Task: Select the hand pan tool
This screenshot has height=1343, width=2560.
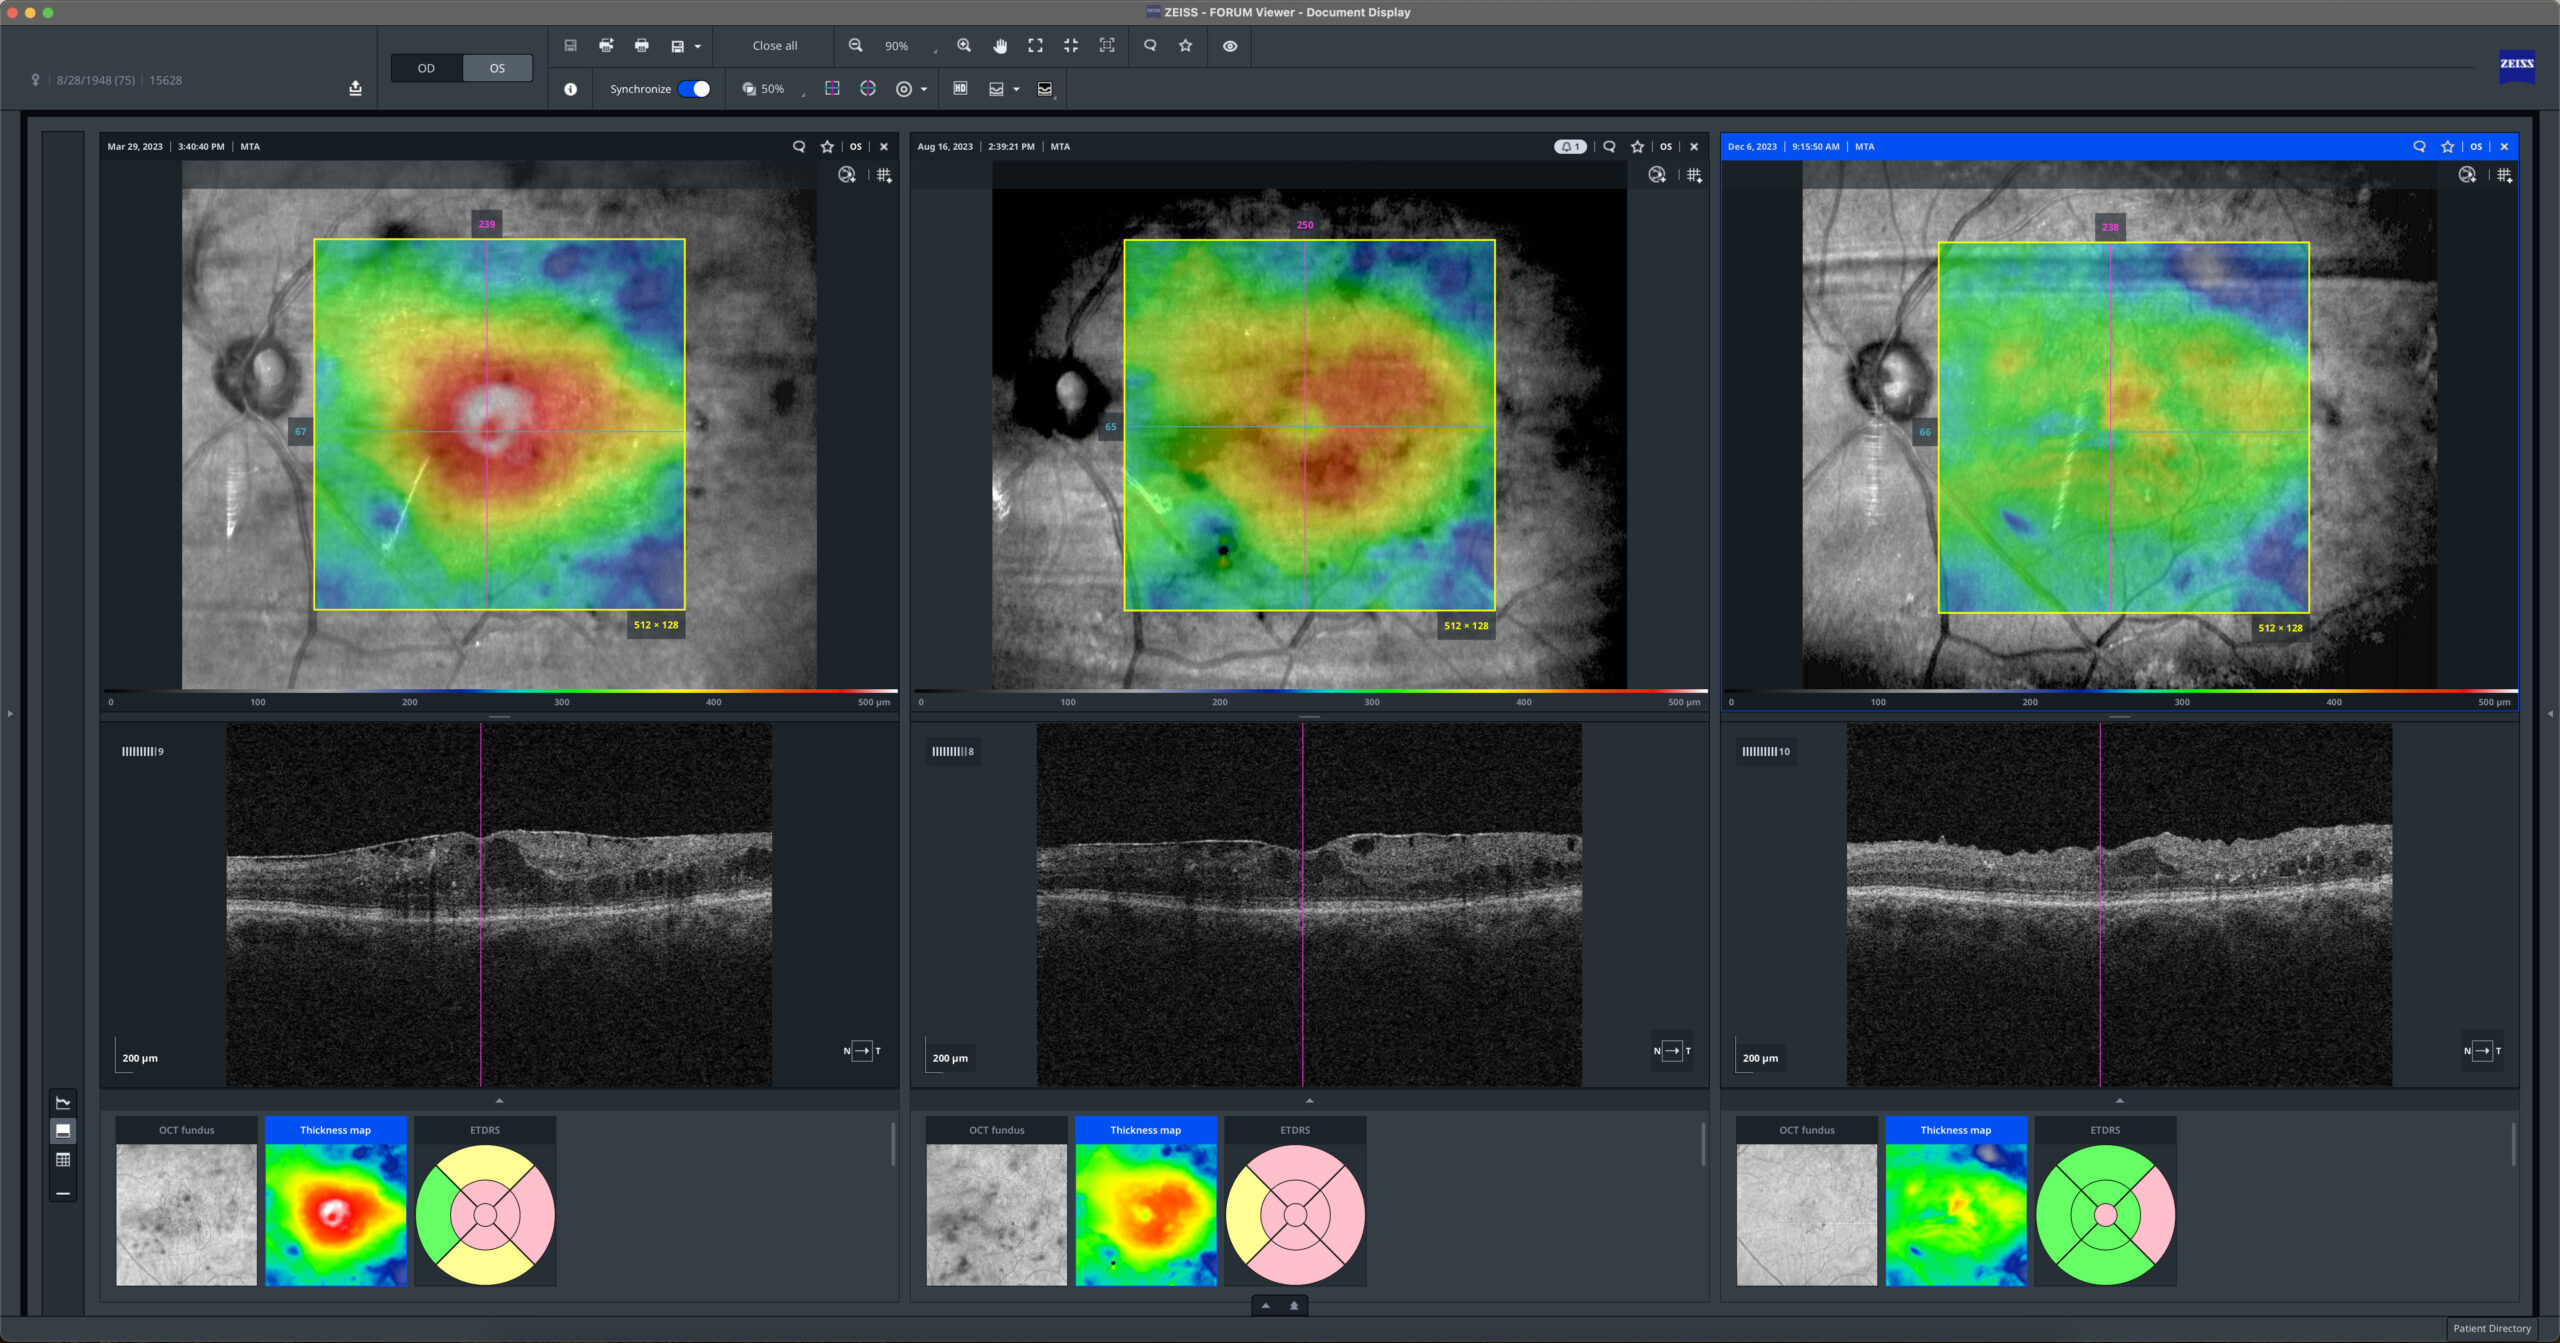Action: (x=1000, y=46)
